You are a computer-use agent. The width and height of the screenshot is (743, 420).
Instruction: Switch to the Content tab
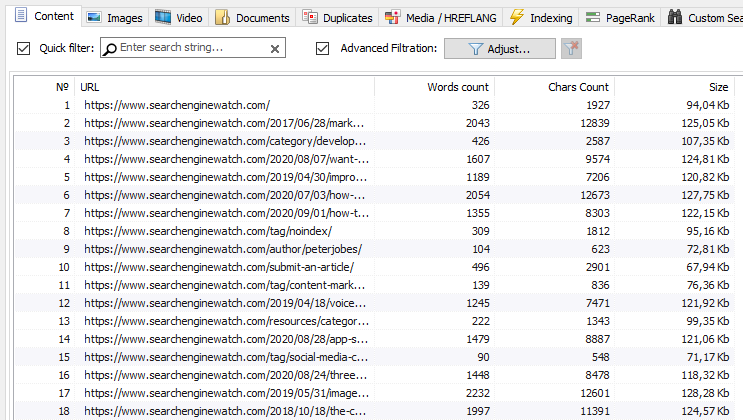tap(45, 16)
